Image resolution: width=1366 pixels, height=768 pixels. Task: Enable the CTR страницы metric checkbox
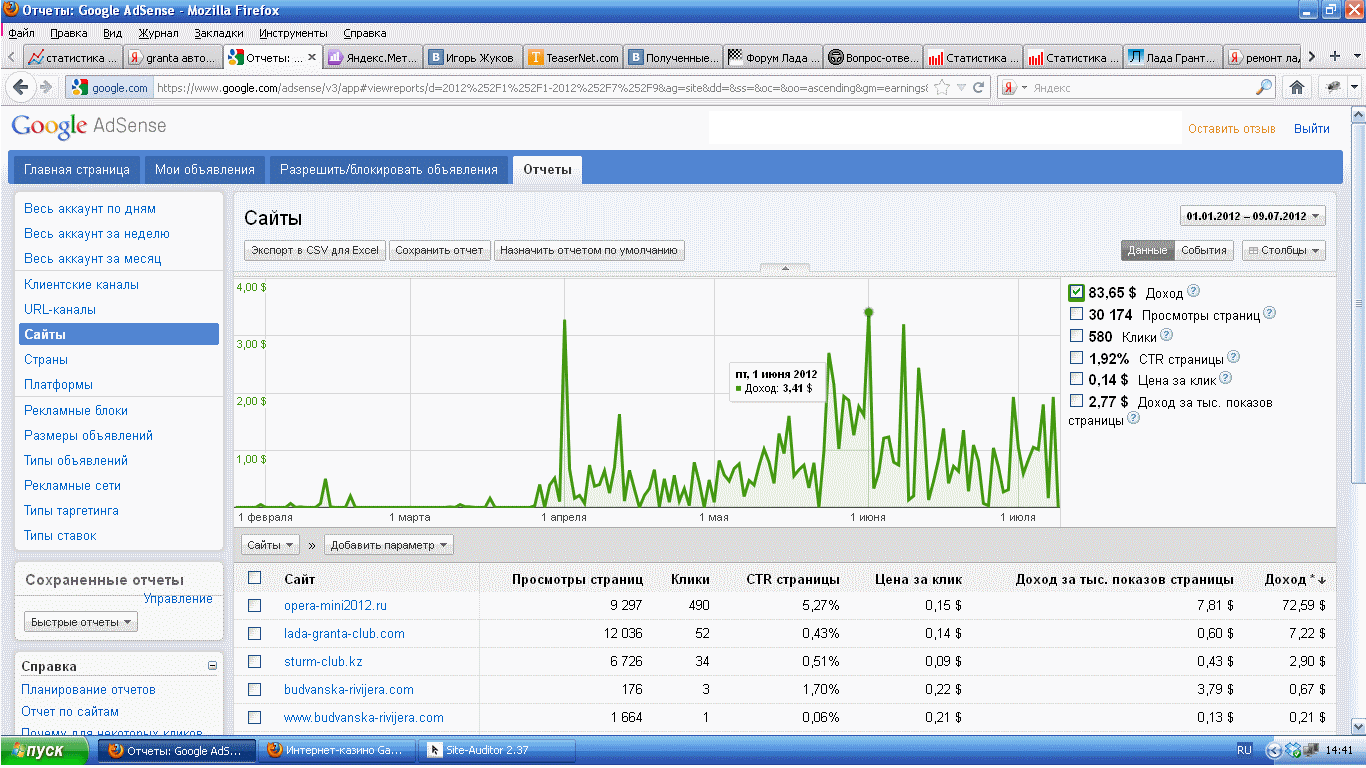pos(1076,357)
